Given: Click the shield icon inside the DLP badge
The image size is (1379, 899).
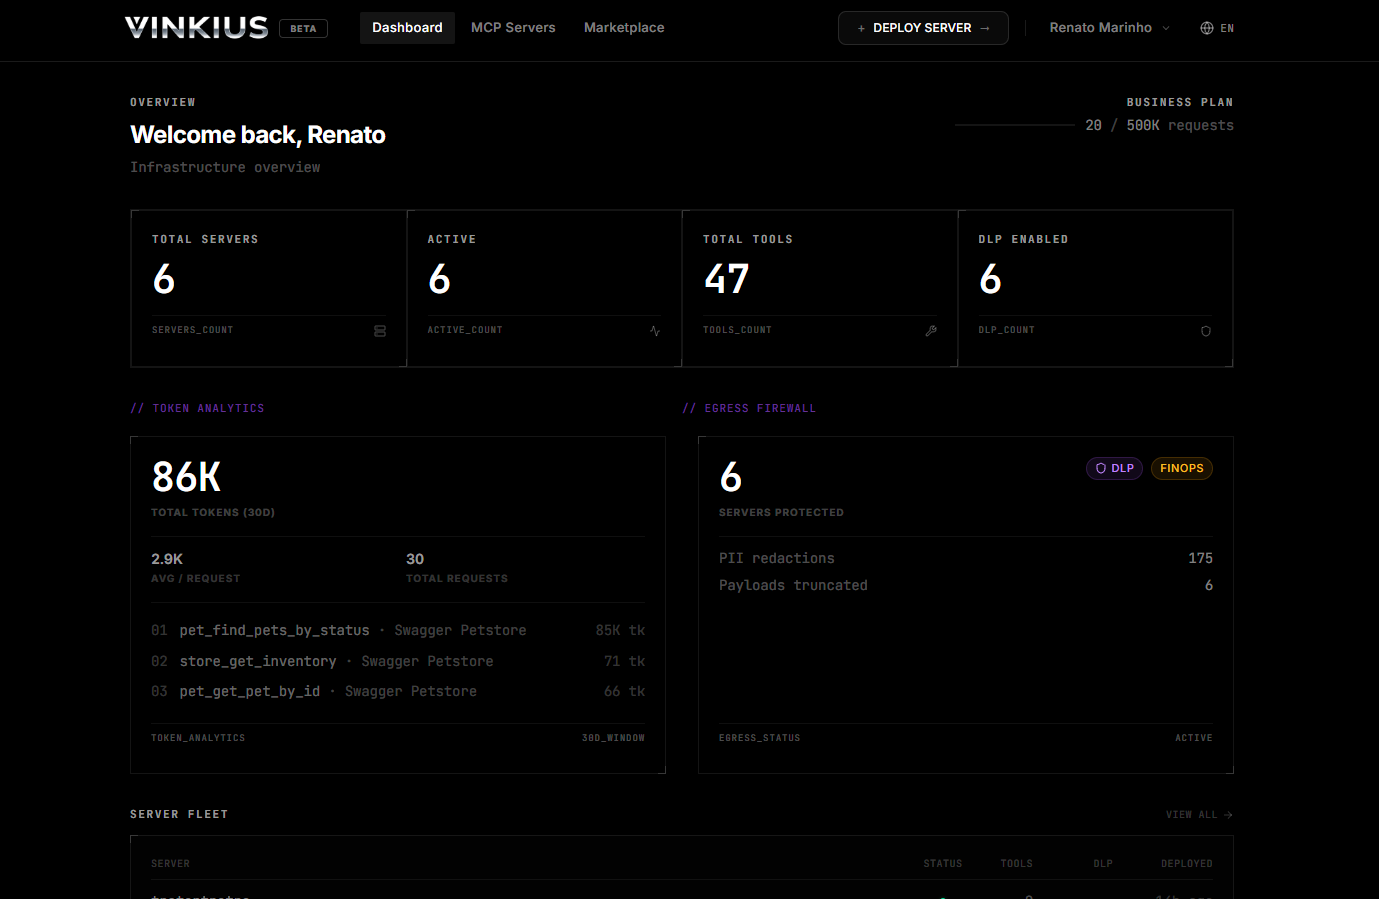Looking at the screenshot, I should (x=1099, y=468).
